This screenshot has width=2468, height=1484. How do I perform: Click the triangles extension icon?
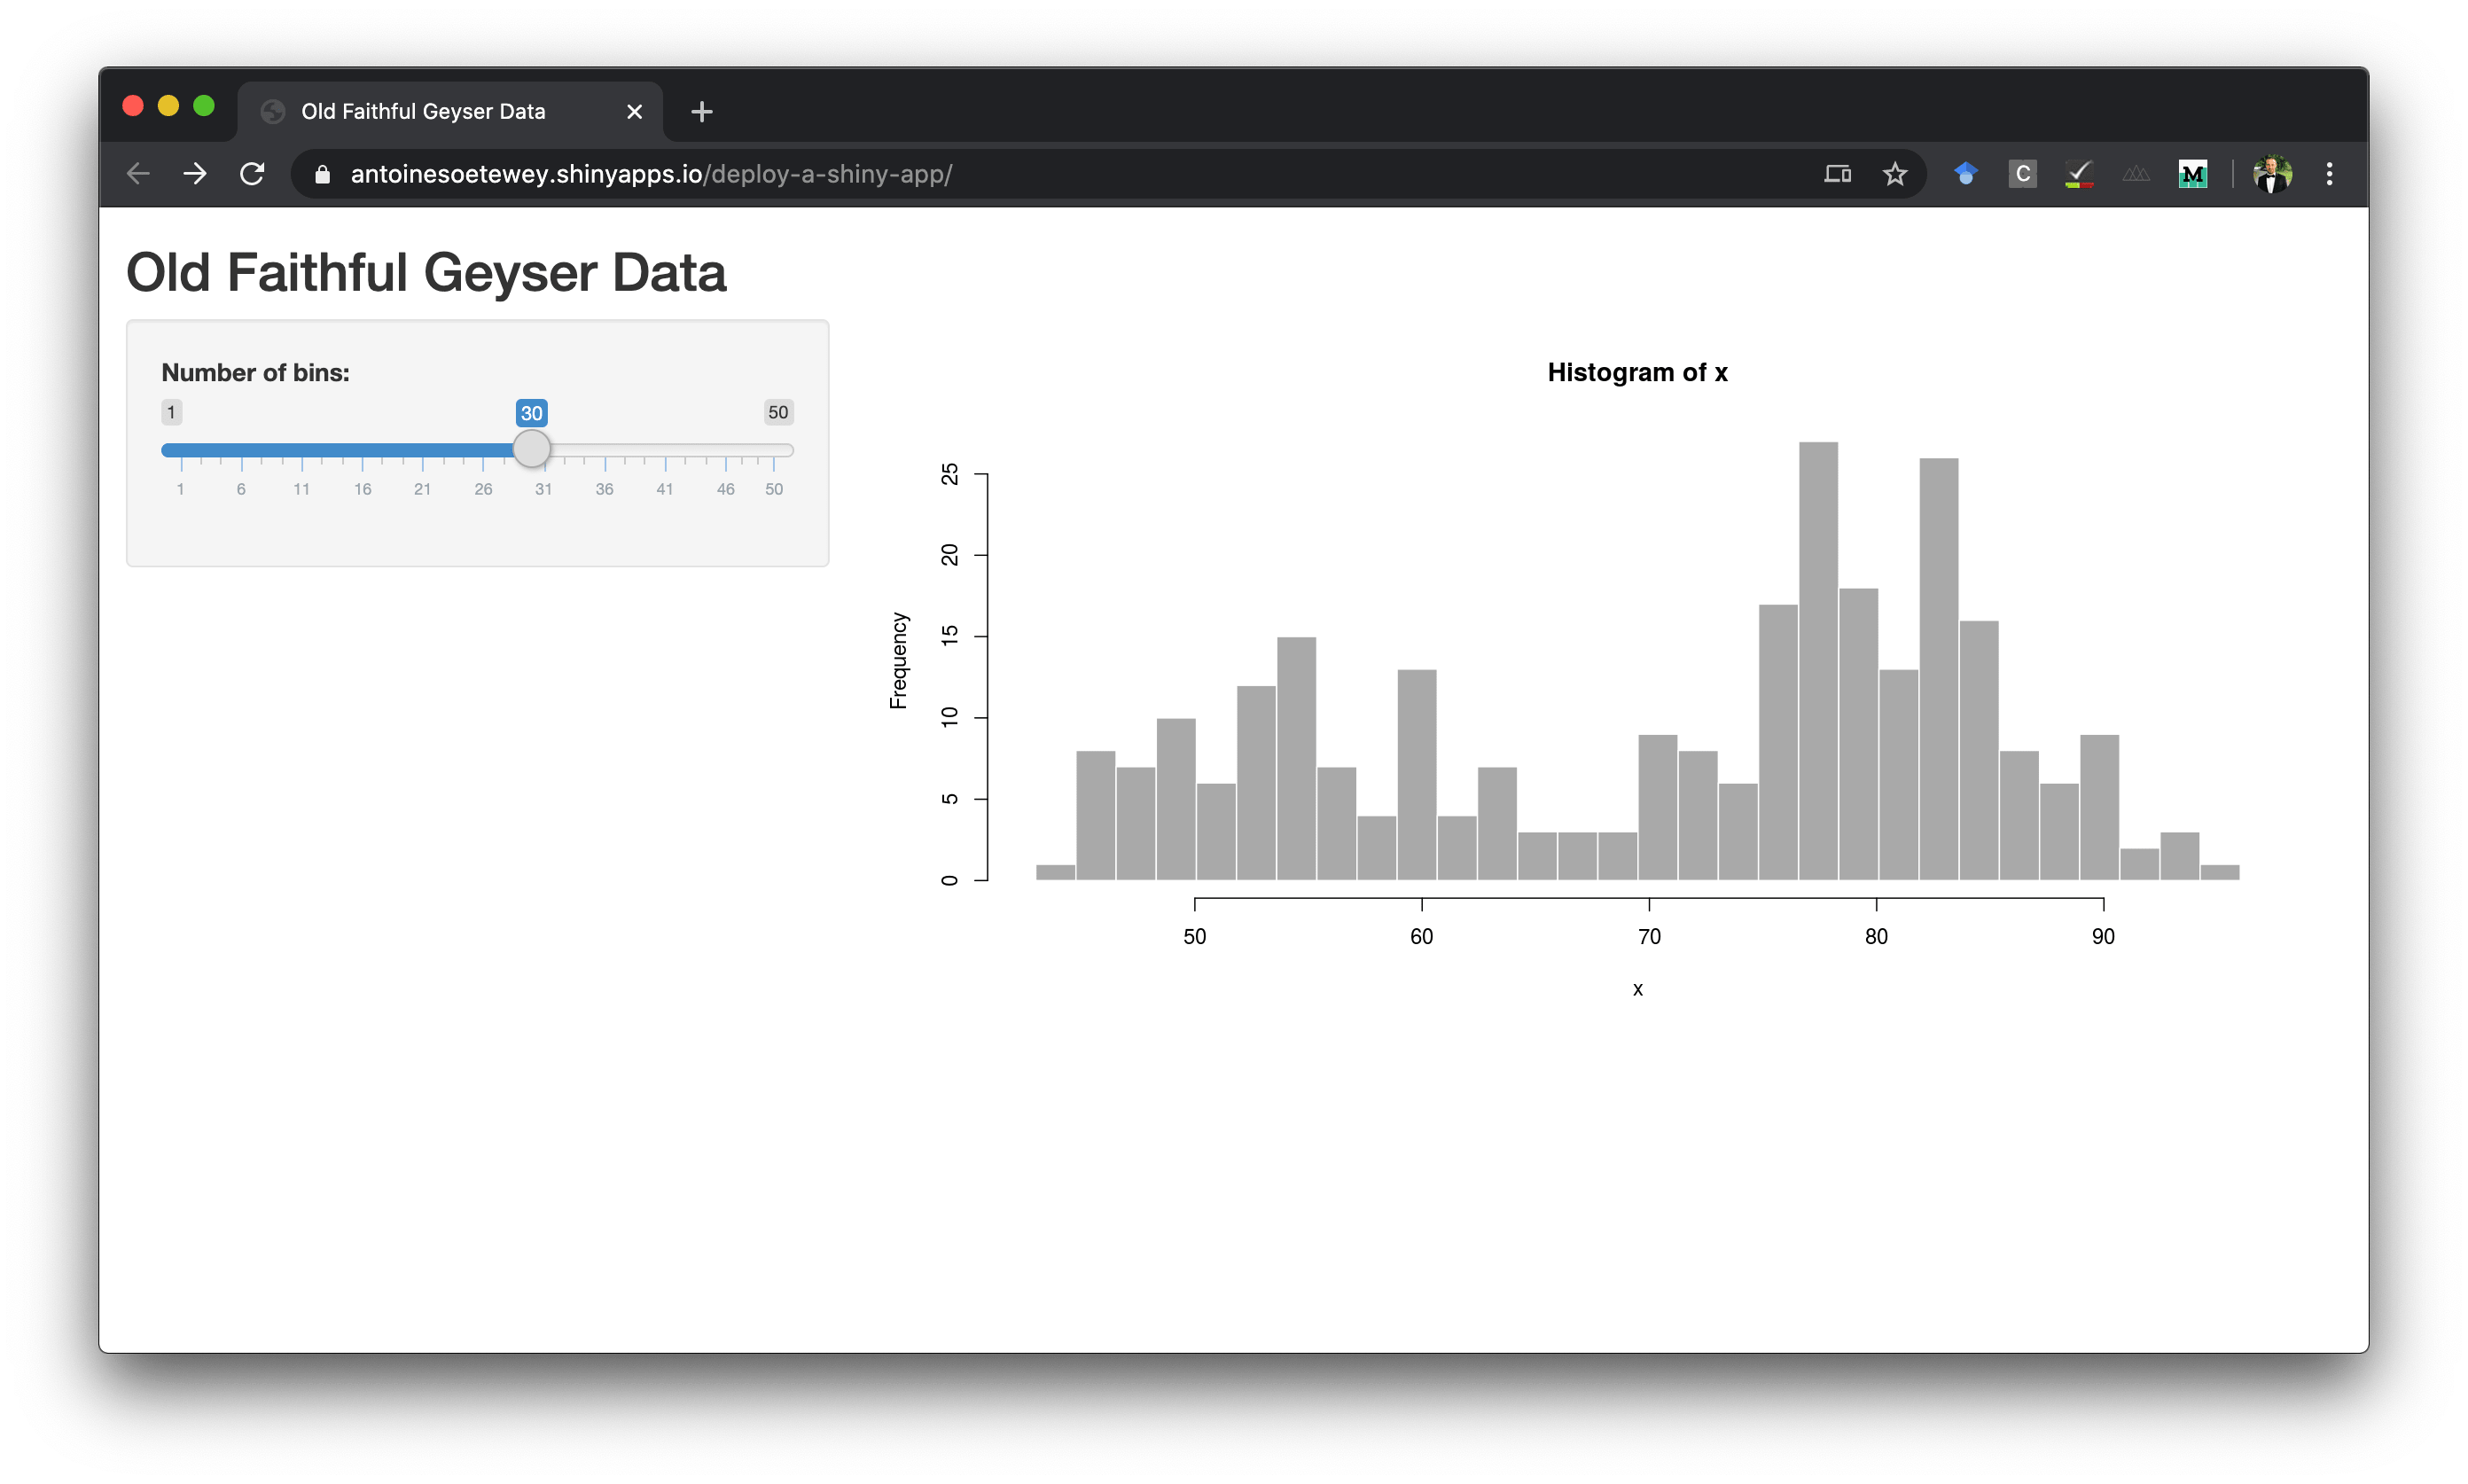point(2136,174)
